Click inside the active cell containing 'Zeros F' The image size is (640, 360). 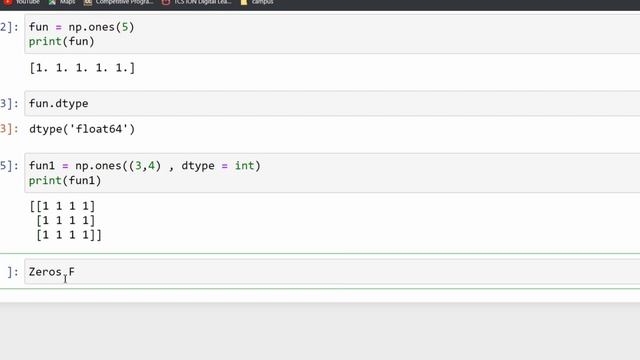coord(332,272)
